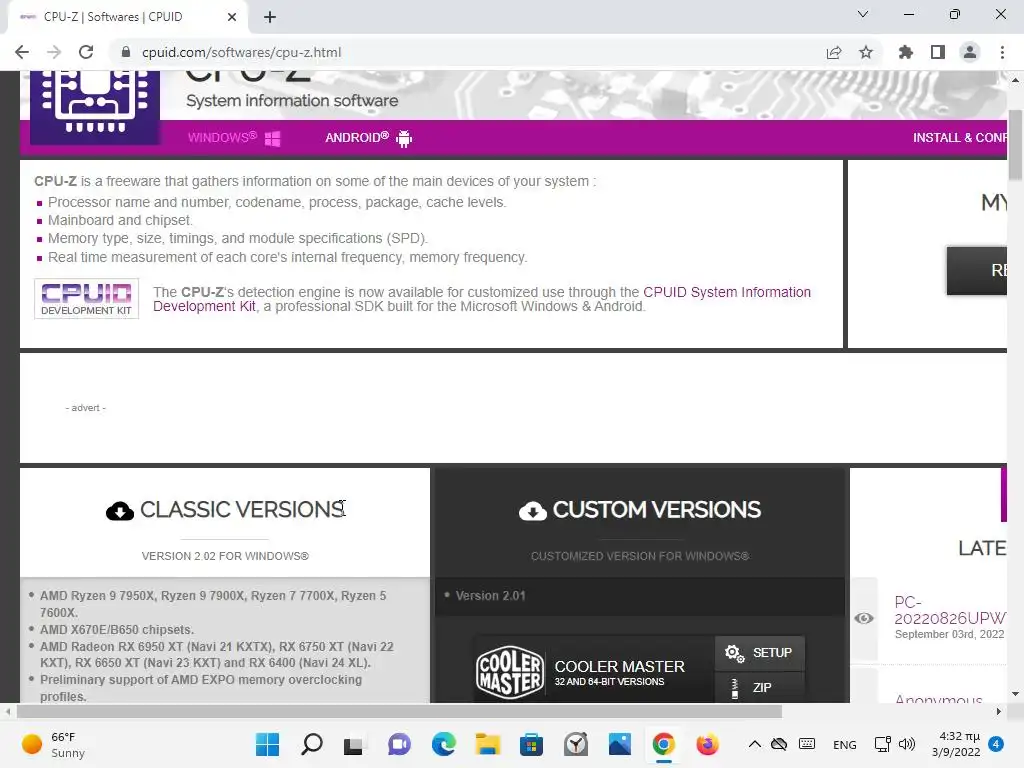
Task: Open Chrome three-dot menu
Action: [1002, 52]
